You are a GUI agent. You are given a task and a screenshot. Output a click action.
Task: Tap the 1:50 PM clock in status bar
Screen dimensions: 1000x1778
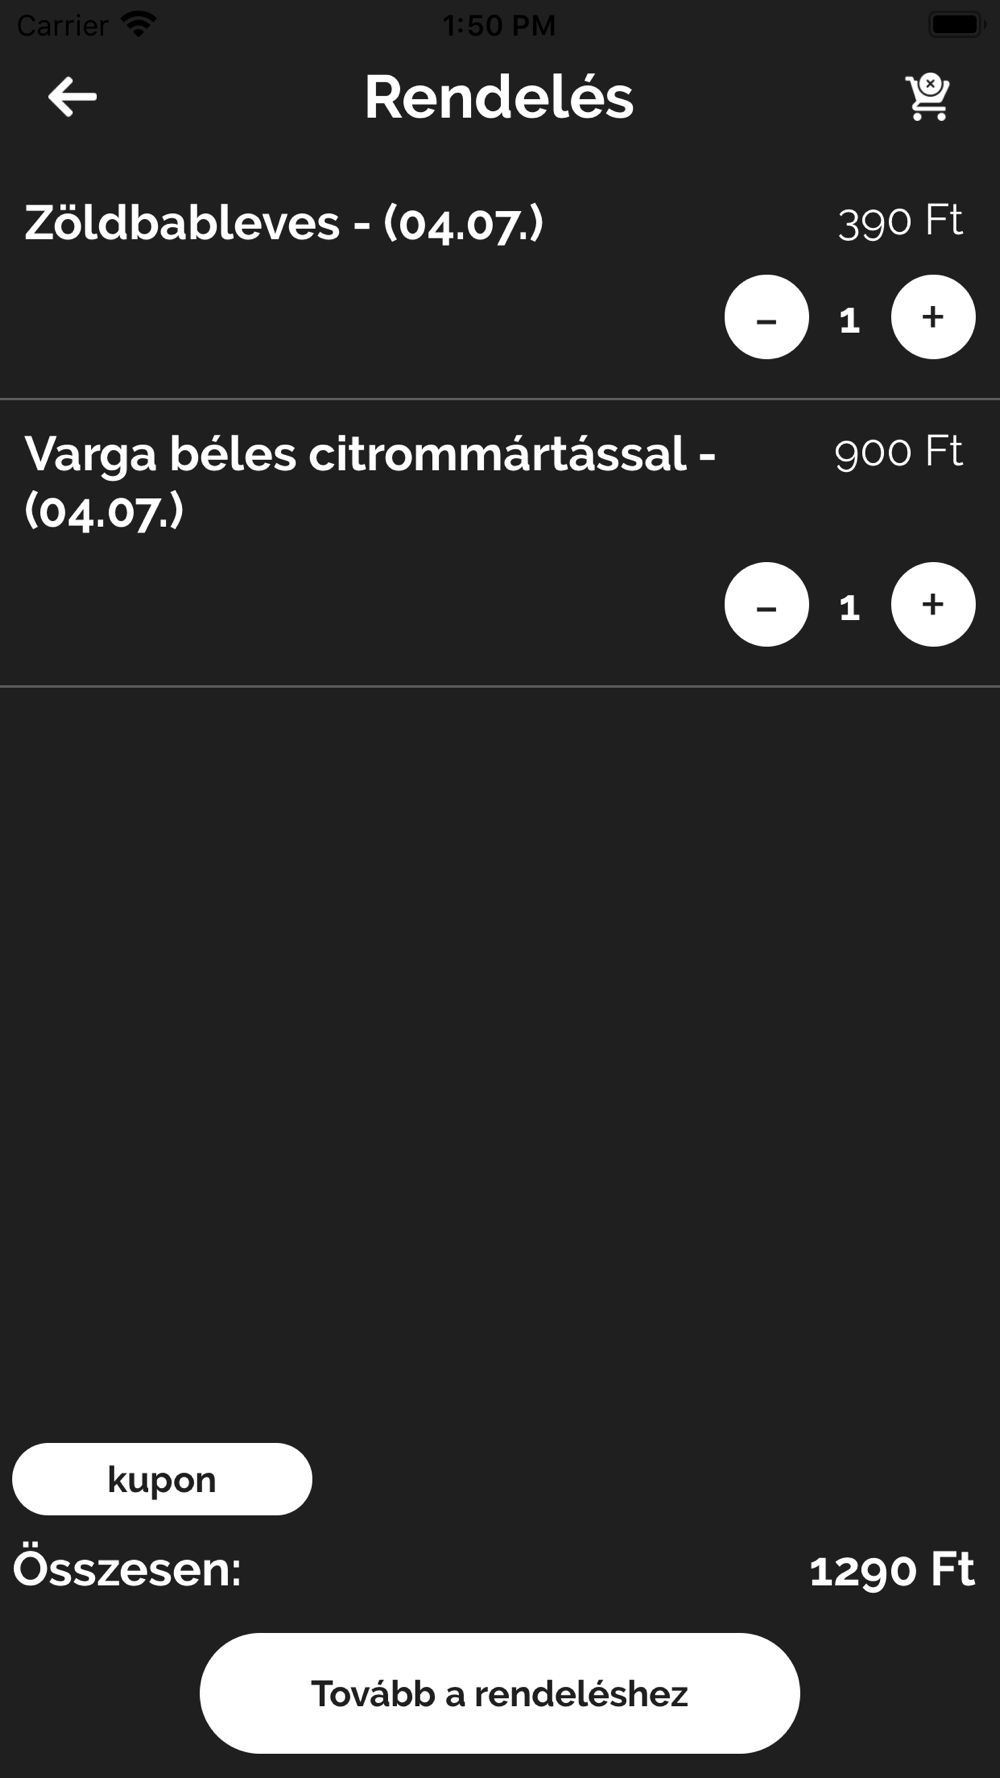(x=499, y=25)
